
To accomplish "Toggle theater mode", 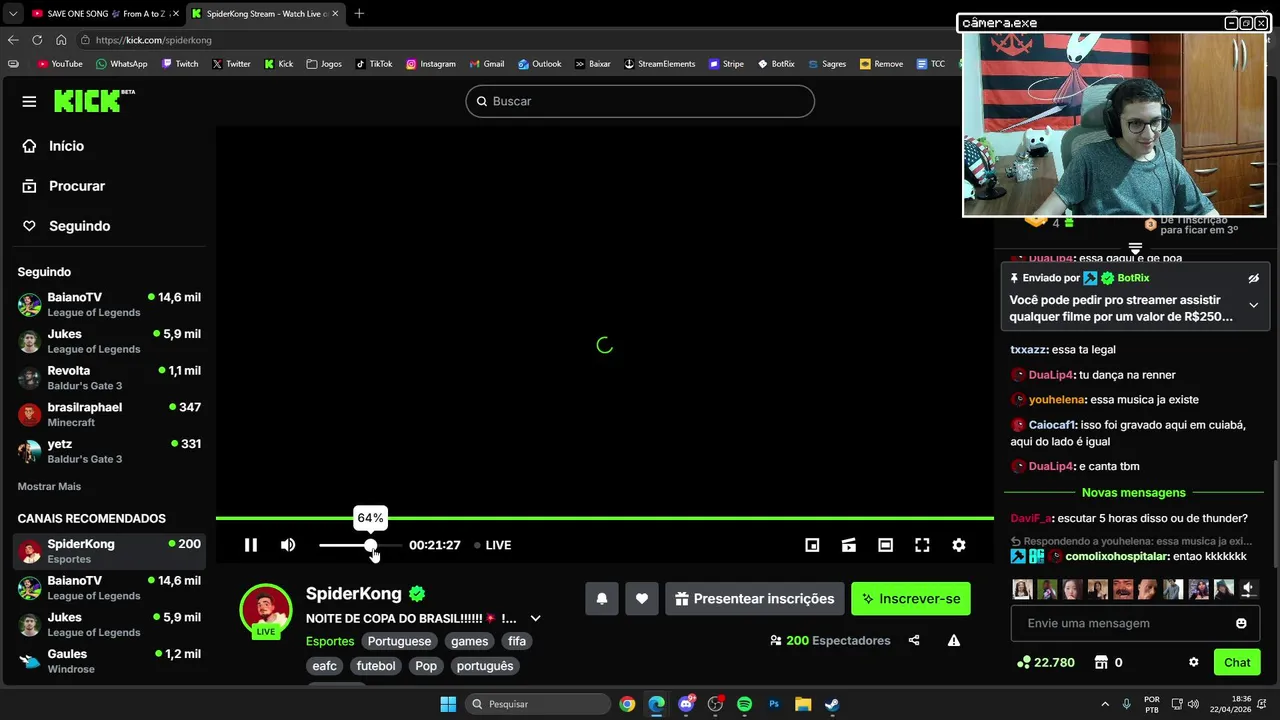I will (x=886, y=545).
